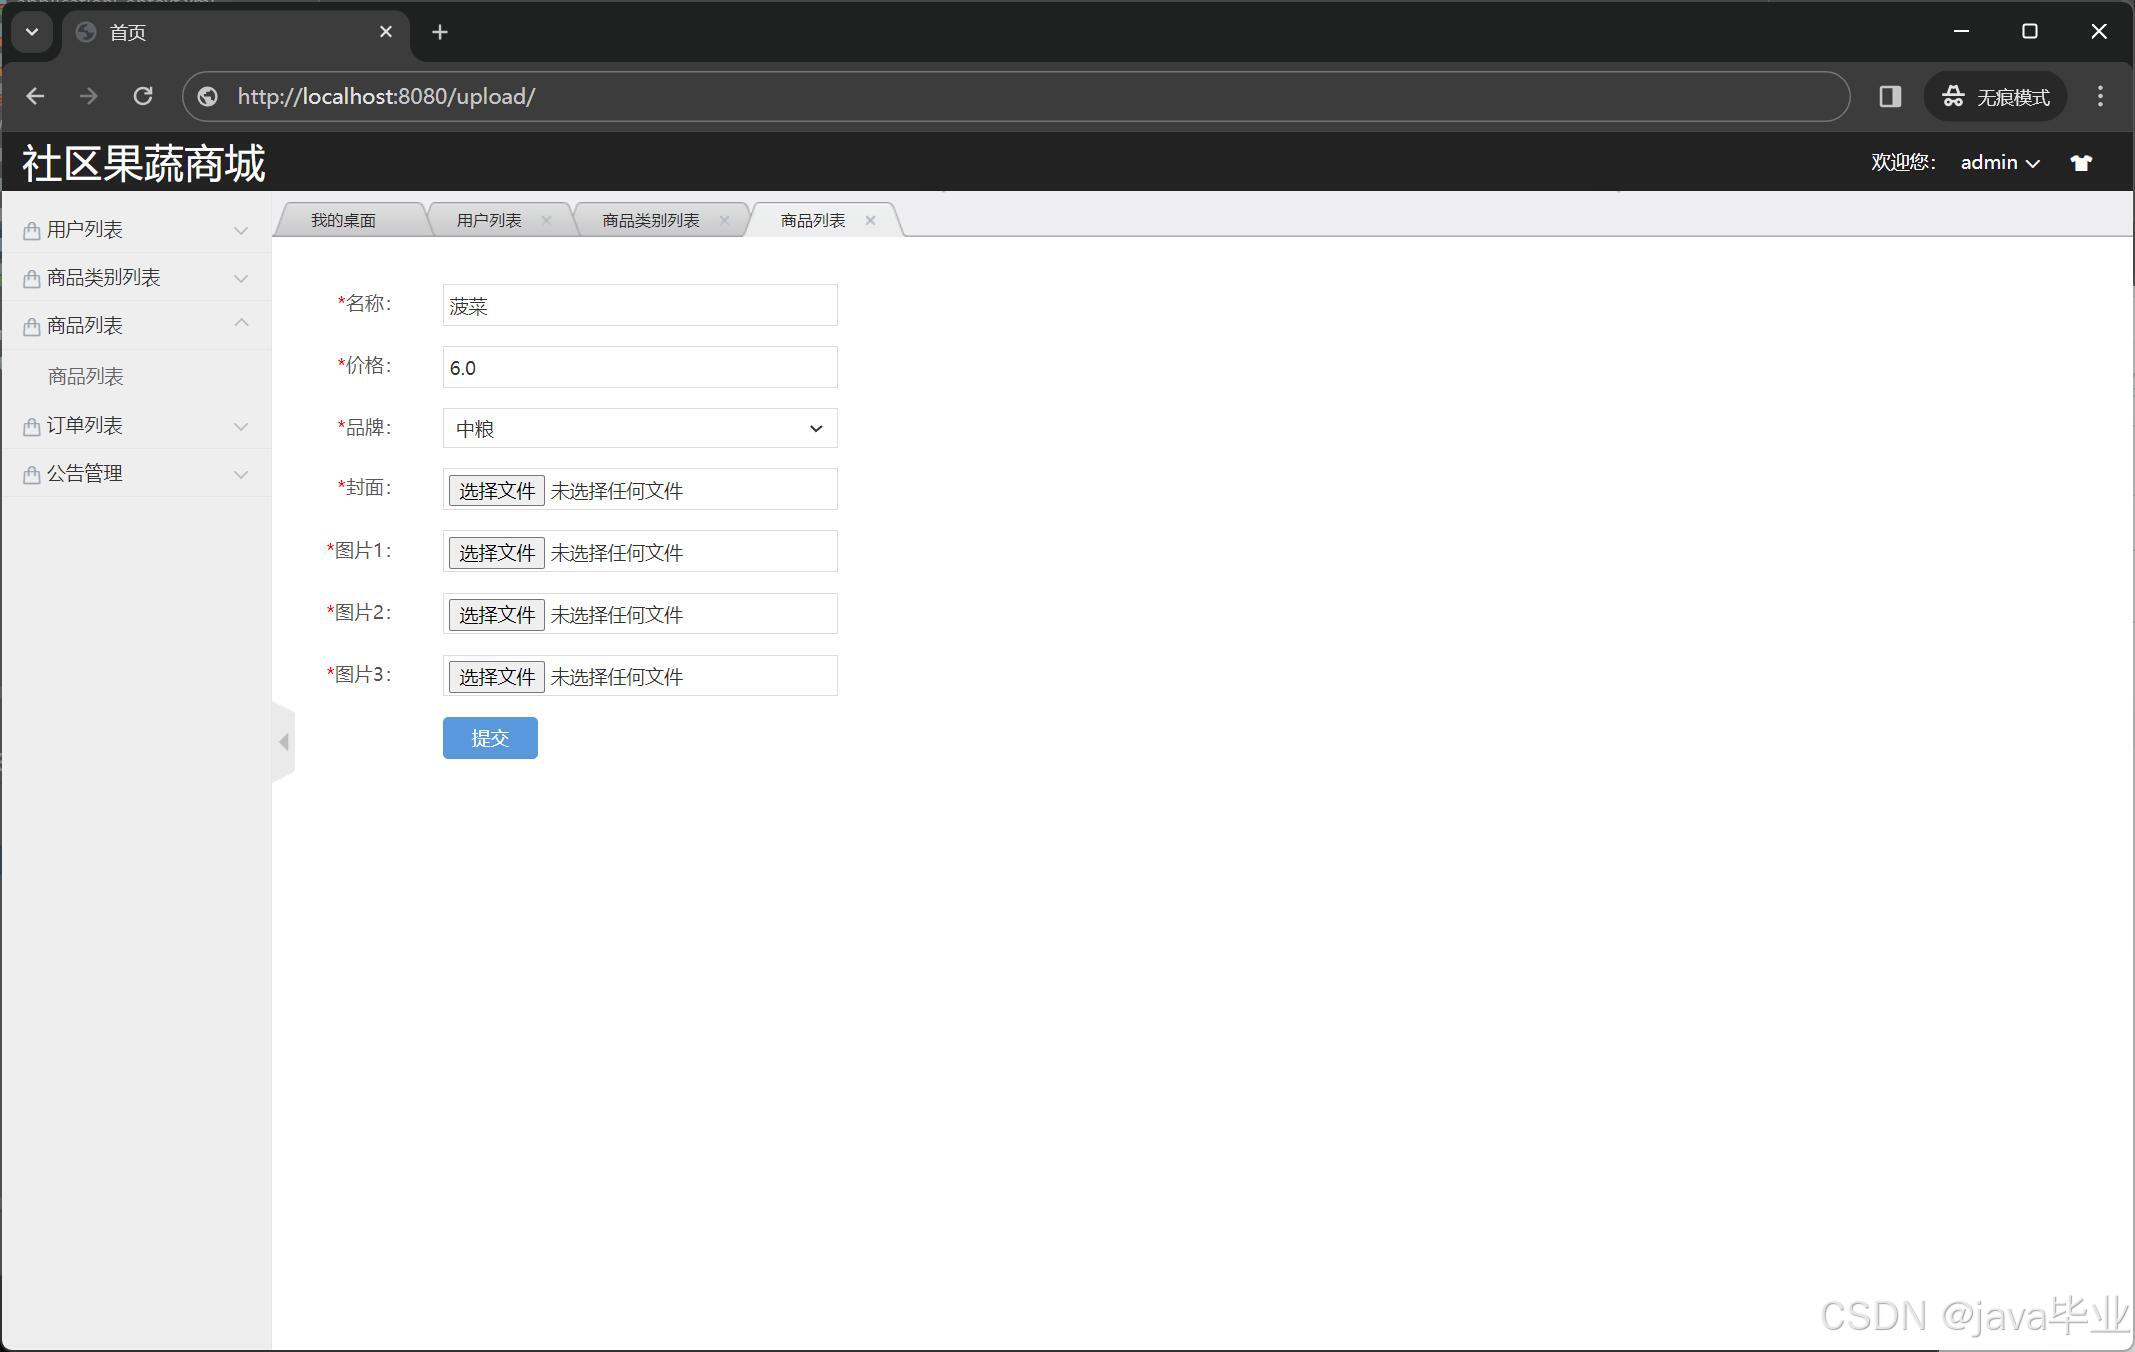
Task: Click the lock icon beside 商品列表 menu
Action: click(32, 327)
